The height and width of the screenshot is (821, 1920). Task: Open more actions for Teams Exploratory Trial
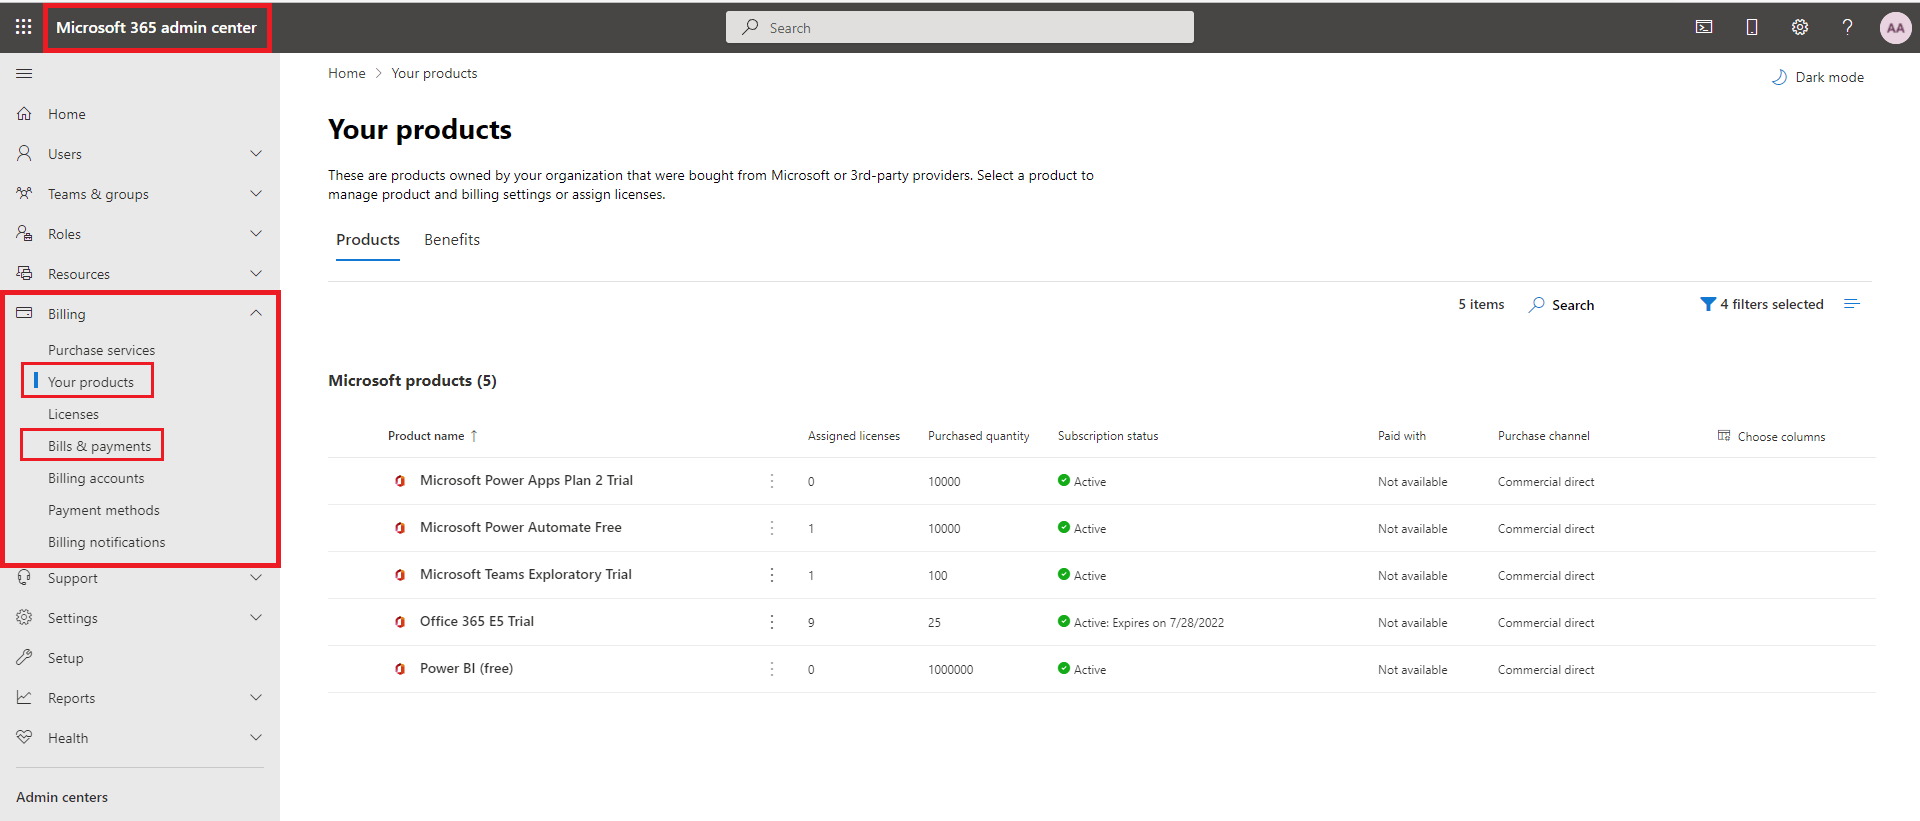[x=772, y=575]
